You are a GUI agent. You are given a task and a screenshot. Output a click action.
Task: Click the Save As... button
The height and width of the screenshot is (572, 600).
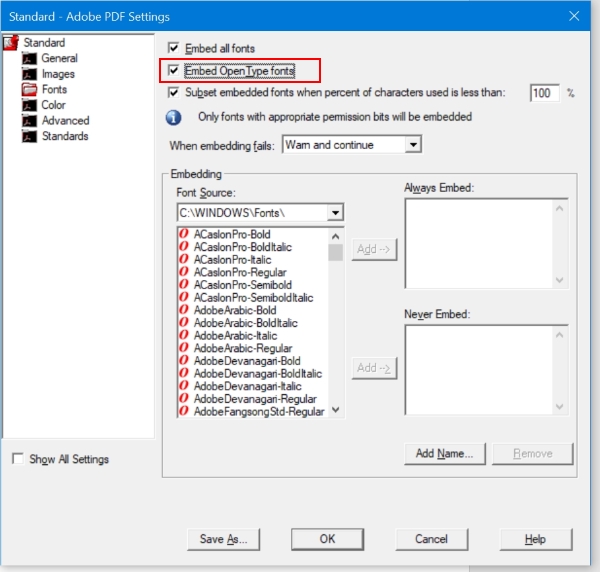pos(223,539)
